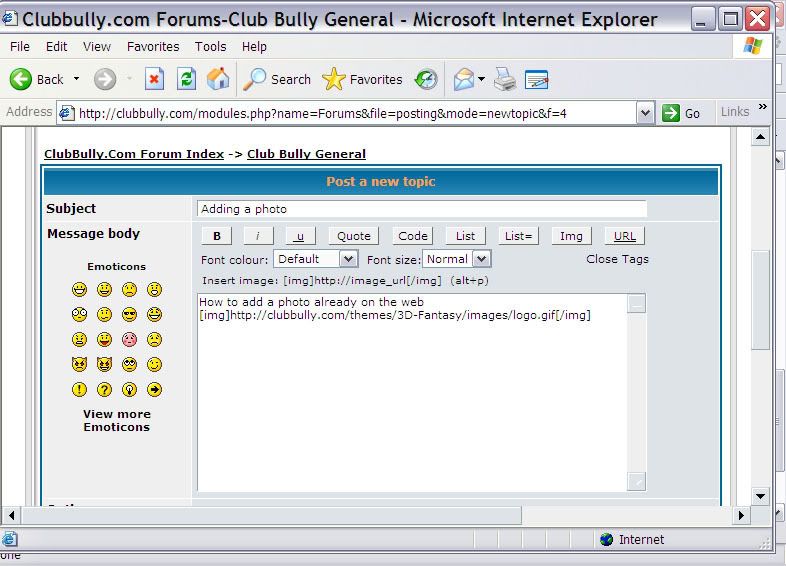Insert the Razz tongue-out emoticon
The image size is (786, 566).
coord(104,339)
